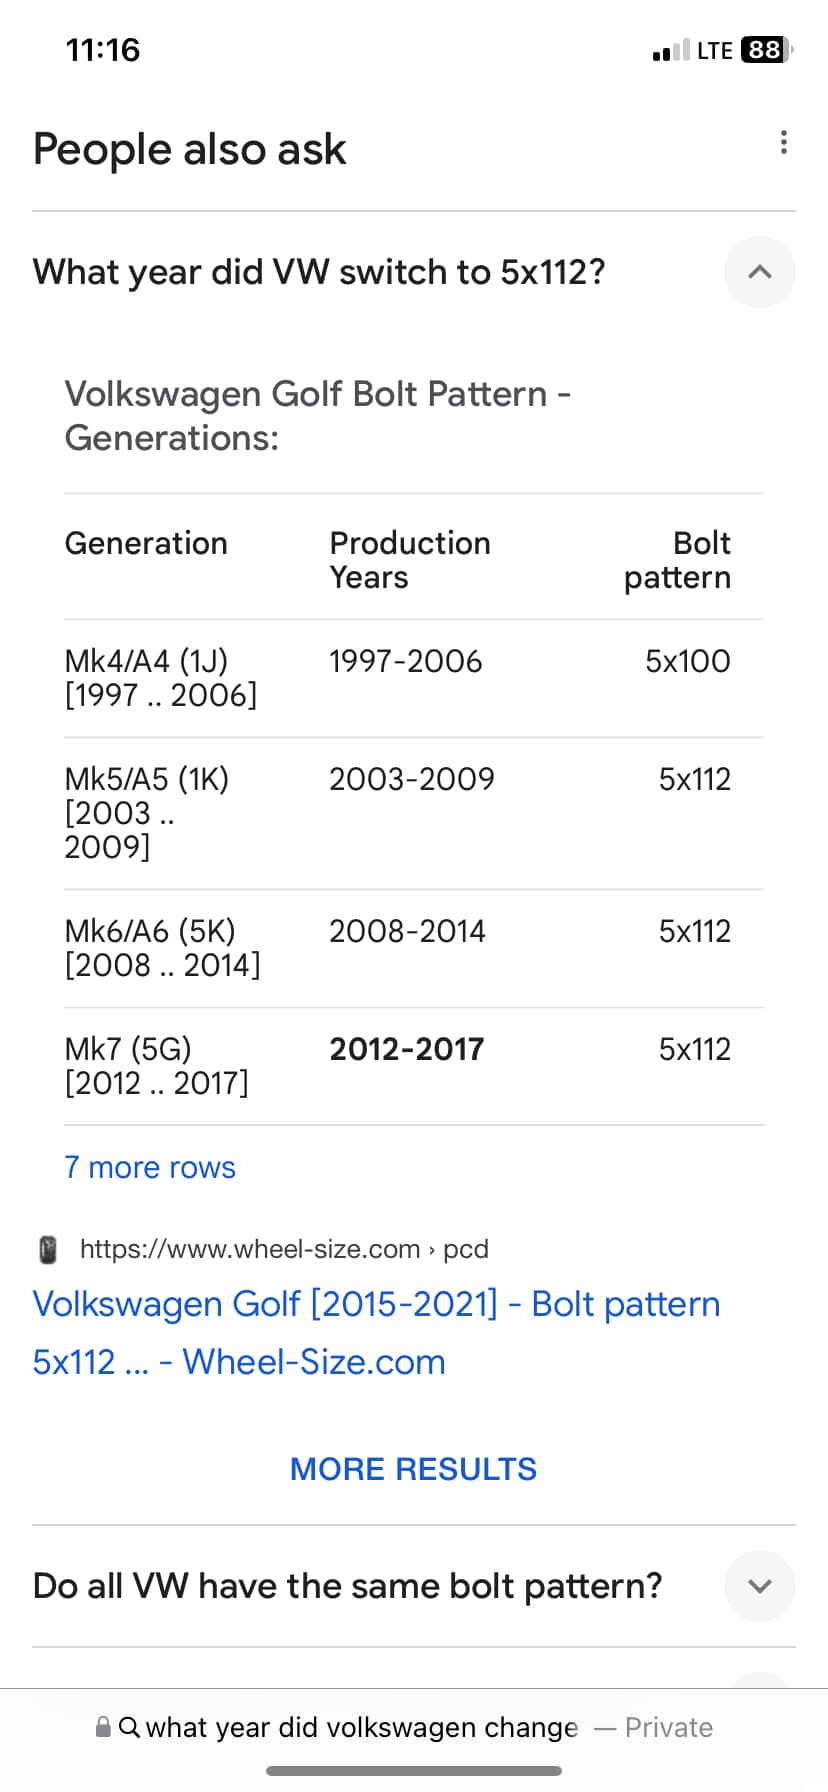
Task: Show 7 more rows of table
Action: (x=150, y=1167)
